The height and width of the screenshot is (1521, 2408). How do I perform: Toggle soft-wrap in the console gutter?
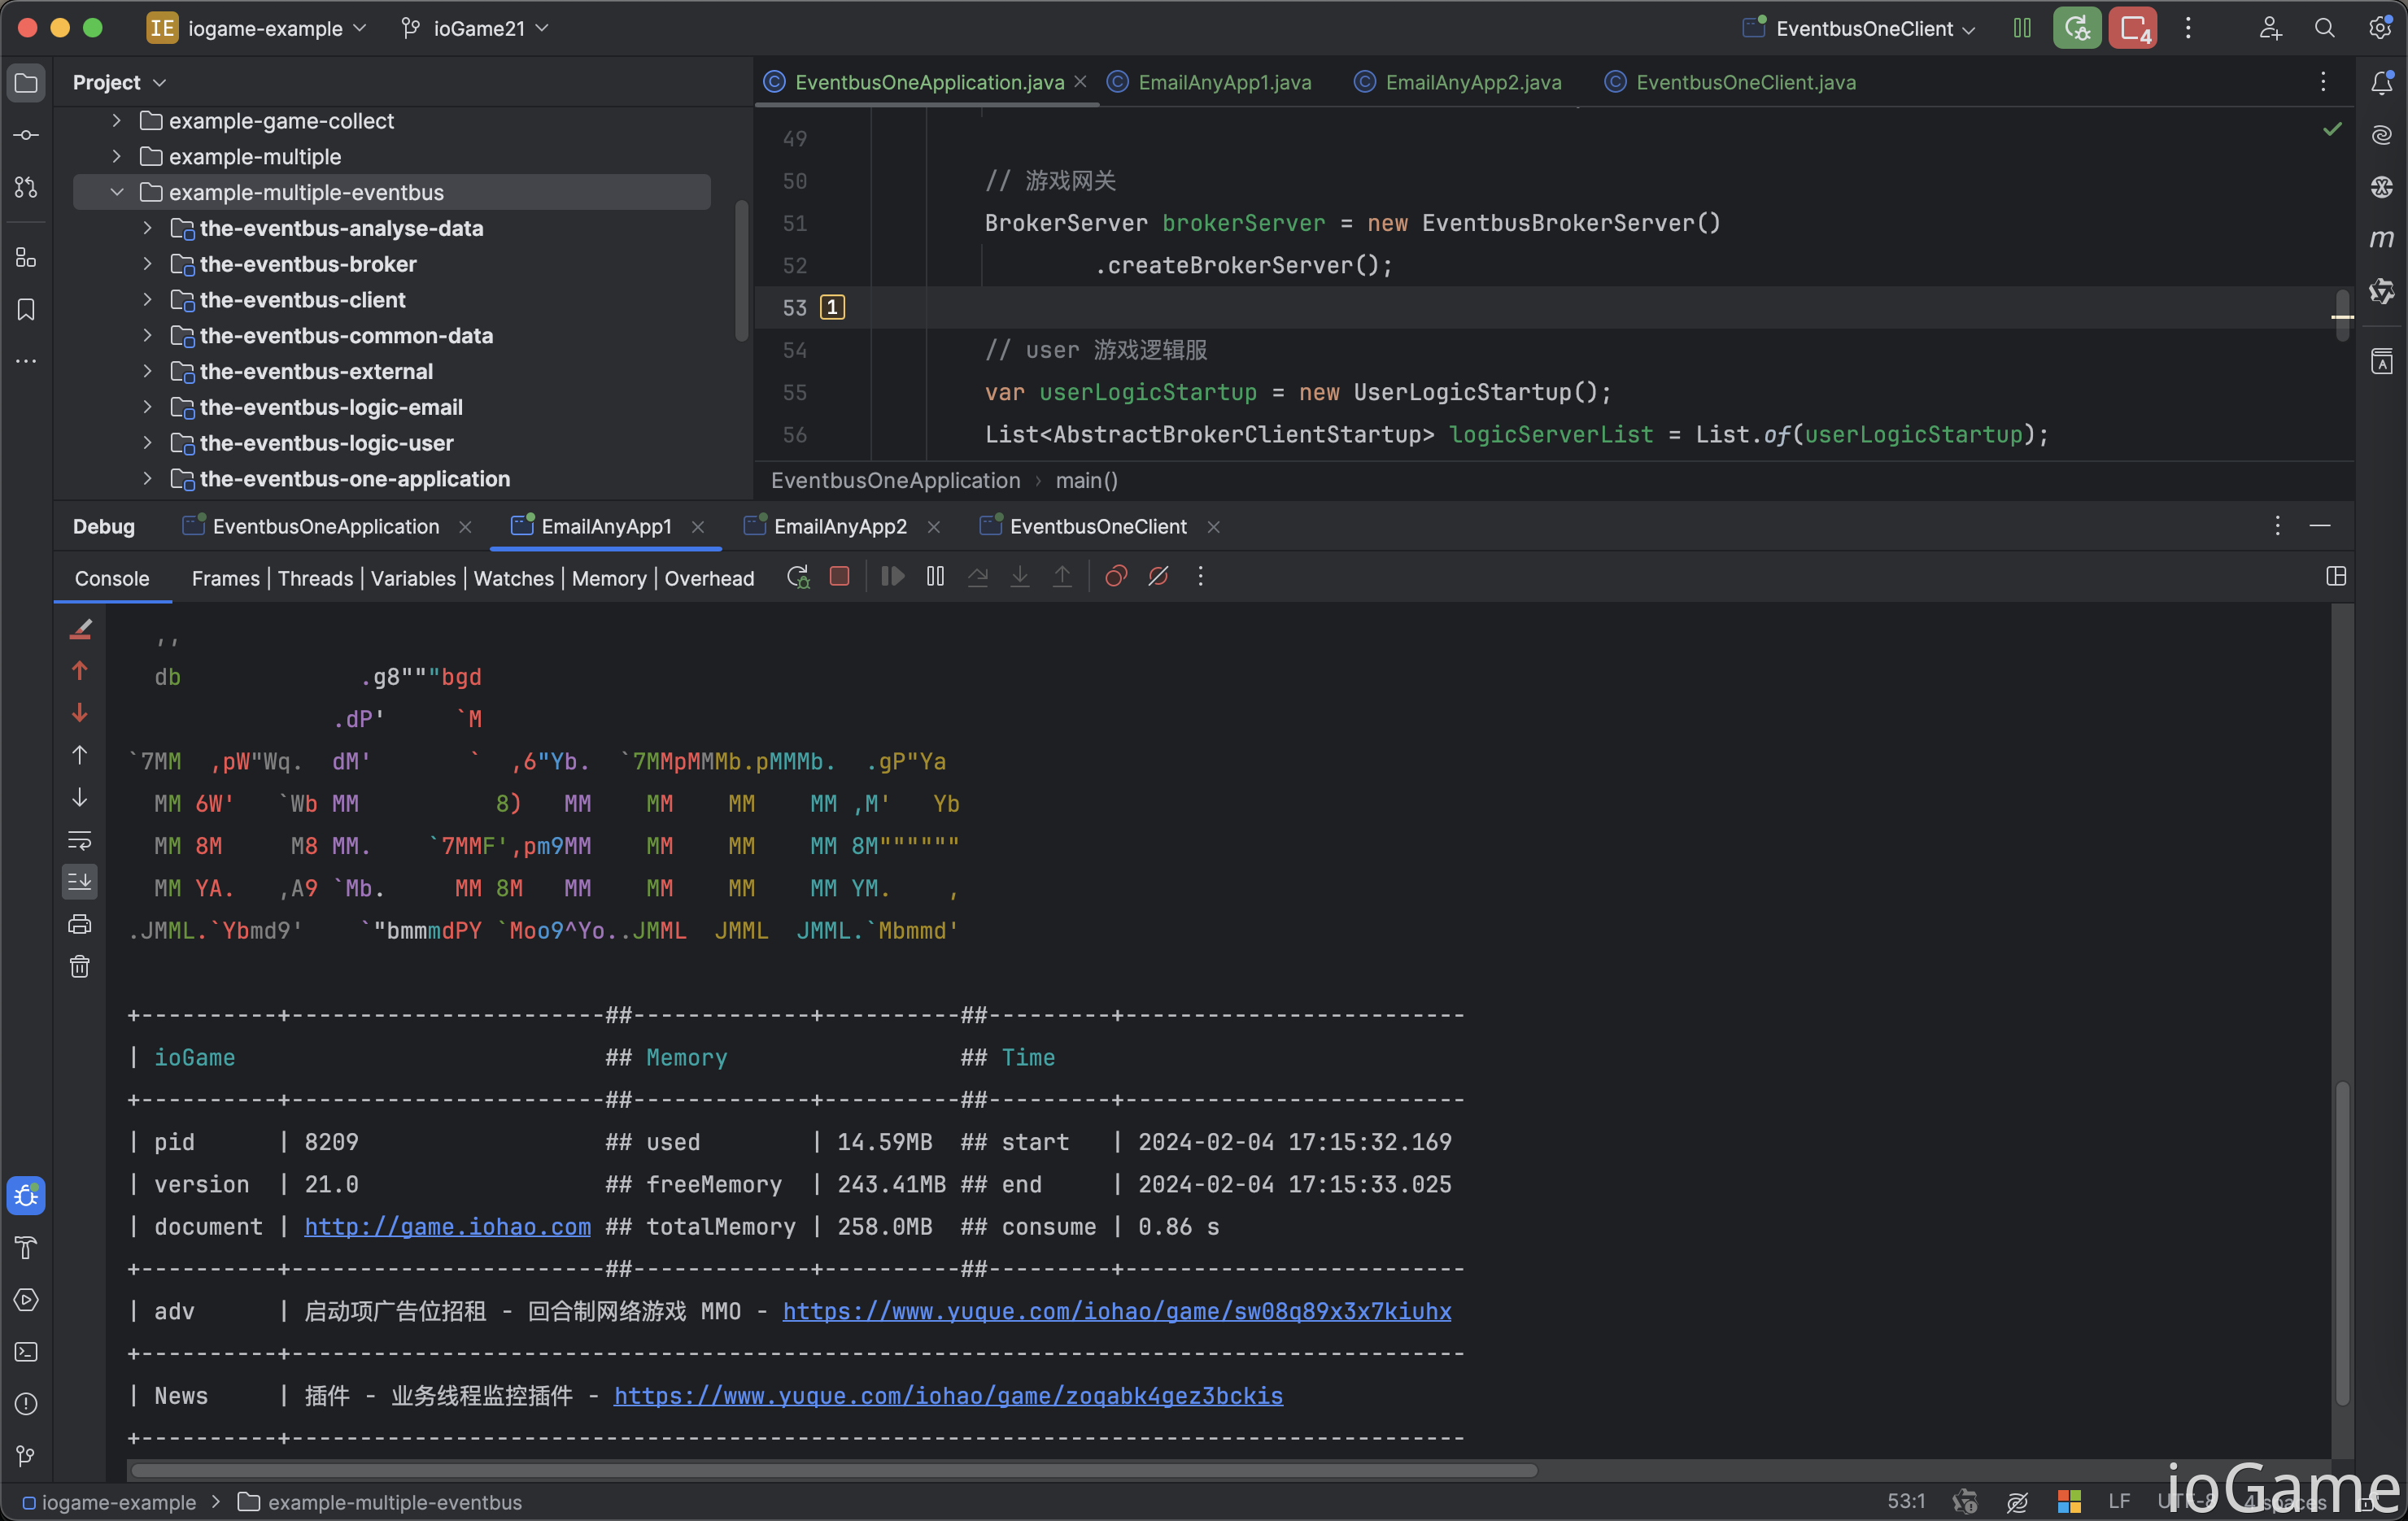[80, 839]
